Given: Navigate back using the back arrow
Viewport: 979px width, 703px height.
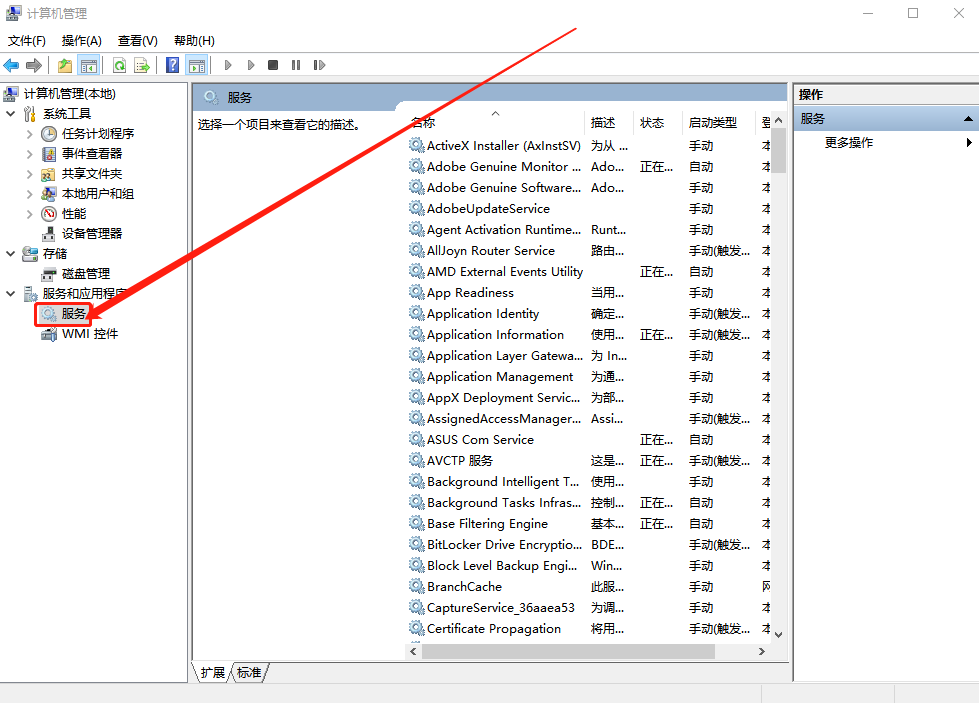Looking at the screenshot, I should [11, 65].
